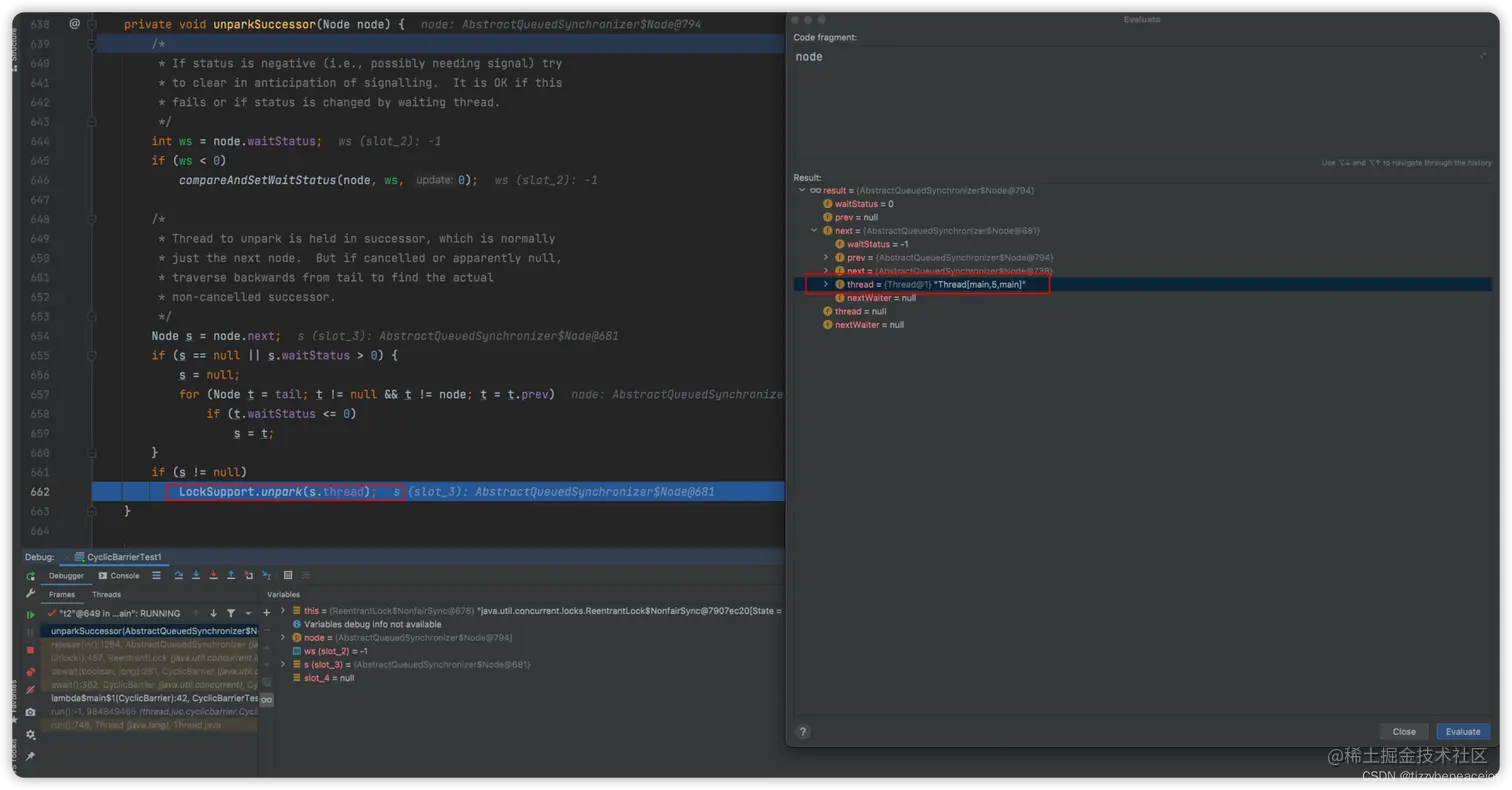Force step into red arrow icon
Screen dimensions: 1512x790
pyautogui.click(x=213, y=575)
